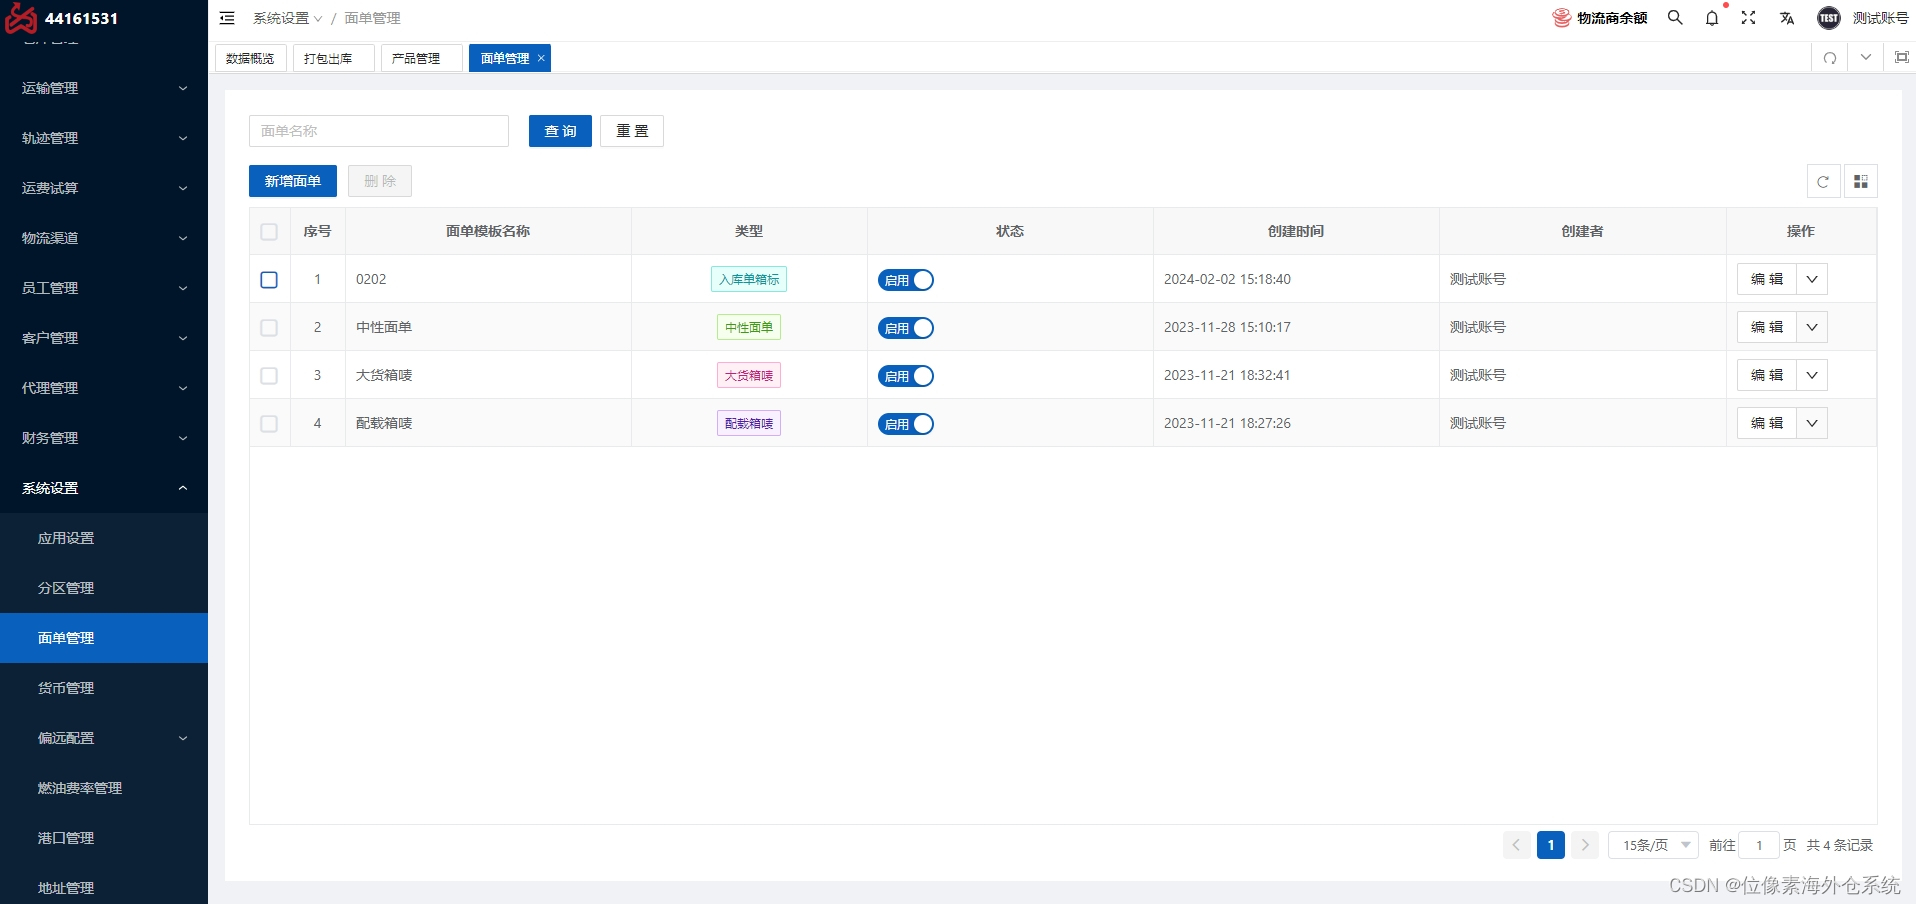Viewport: 1916px width, 904px height.
Task: Open 系统设置 breadcrumb dropdown
Action: pyautogui.click(x=287, y=18)
